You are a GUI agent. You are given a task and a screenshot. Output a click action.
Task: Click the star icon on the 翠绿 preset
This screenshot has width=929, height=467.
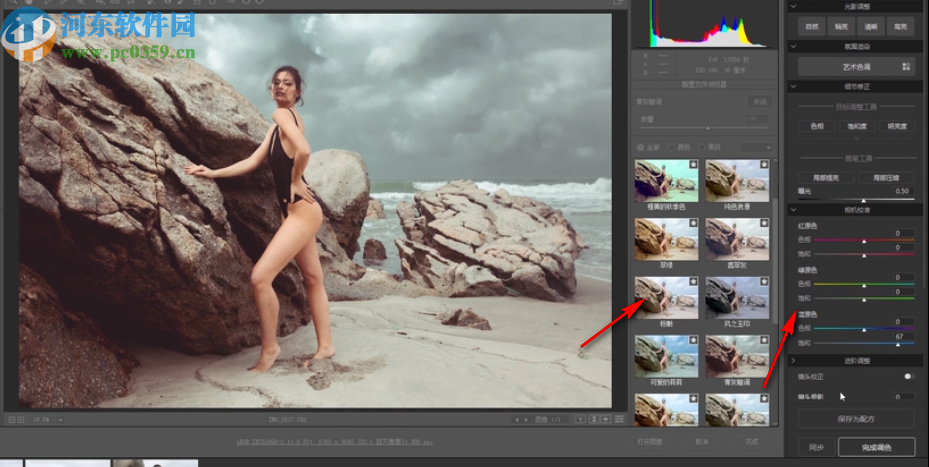(693, 225)
